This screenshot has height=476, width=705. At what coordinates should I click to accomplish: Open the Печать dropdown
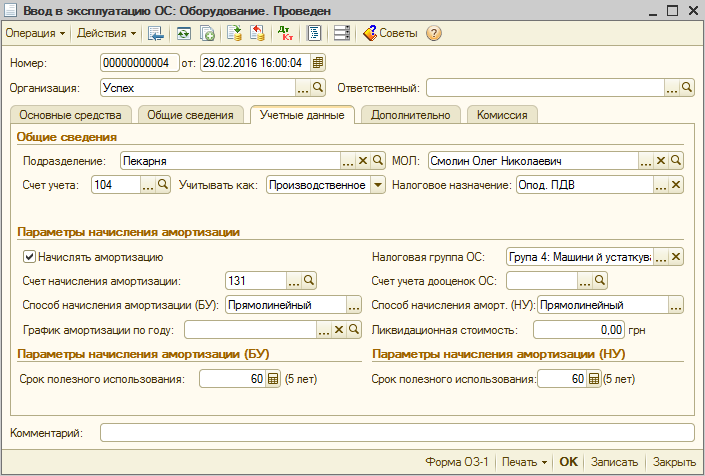(524, 462)
